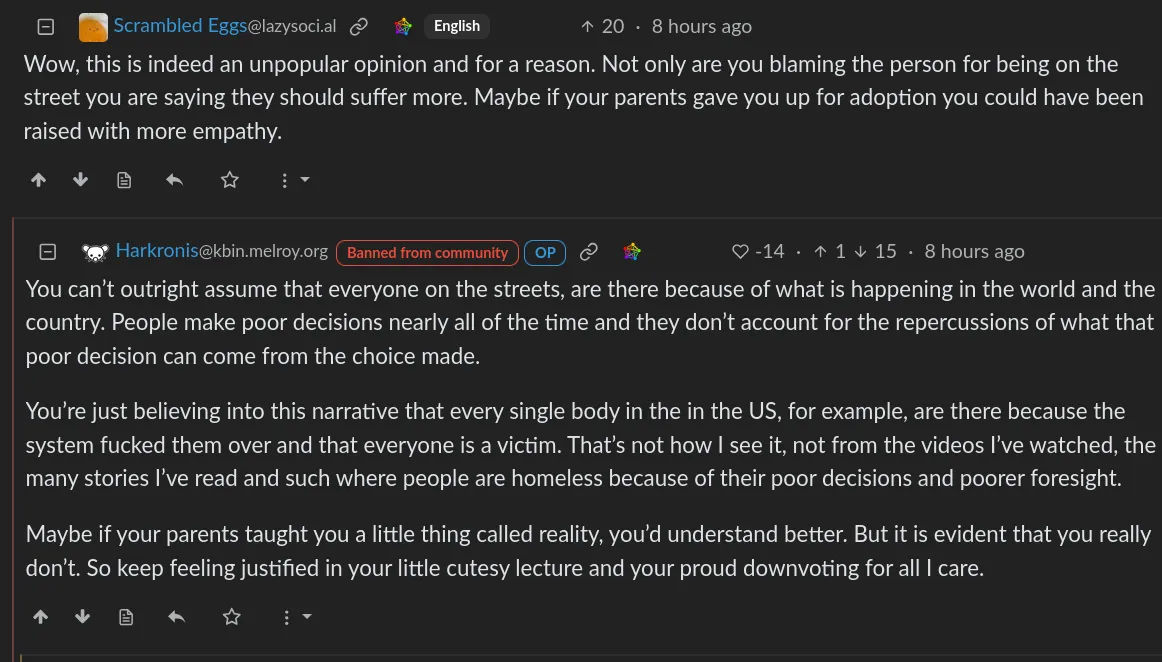Click the English language tag
The image size is (1162, 662).
point(457,27)
